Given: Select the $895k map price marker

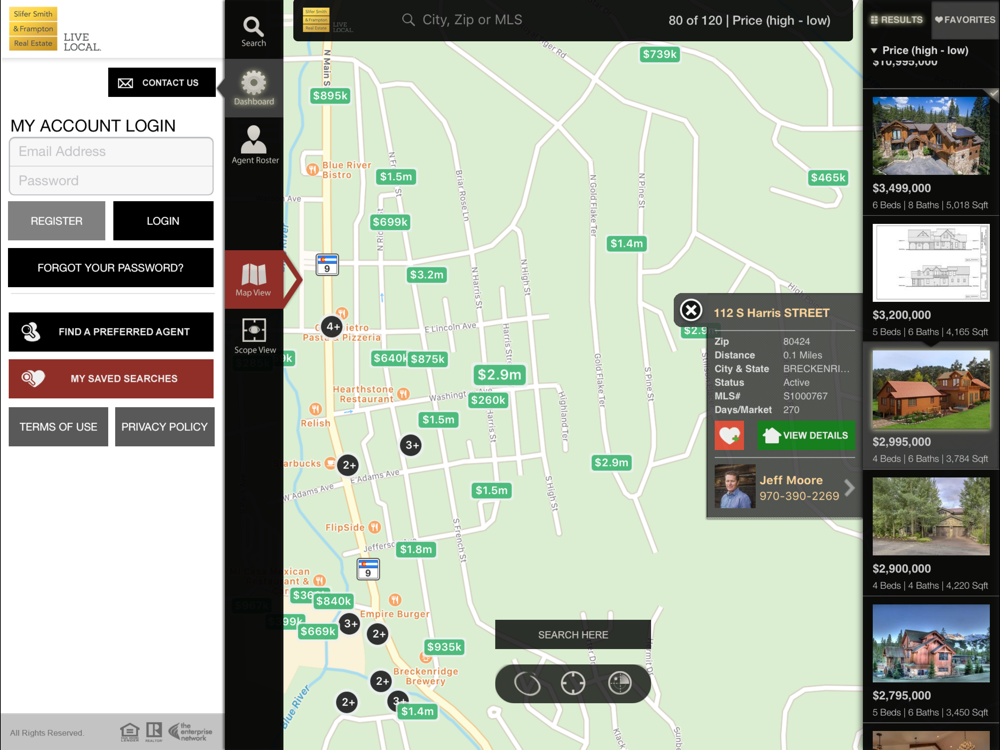Looking at the screenshot, I should tap(330, 96).
